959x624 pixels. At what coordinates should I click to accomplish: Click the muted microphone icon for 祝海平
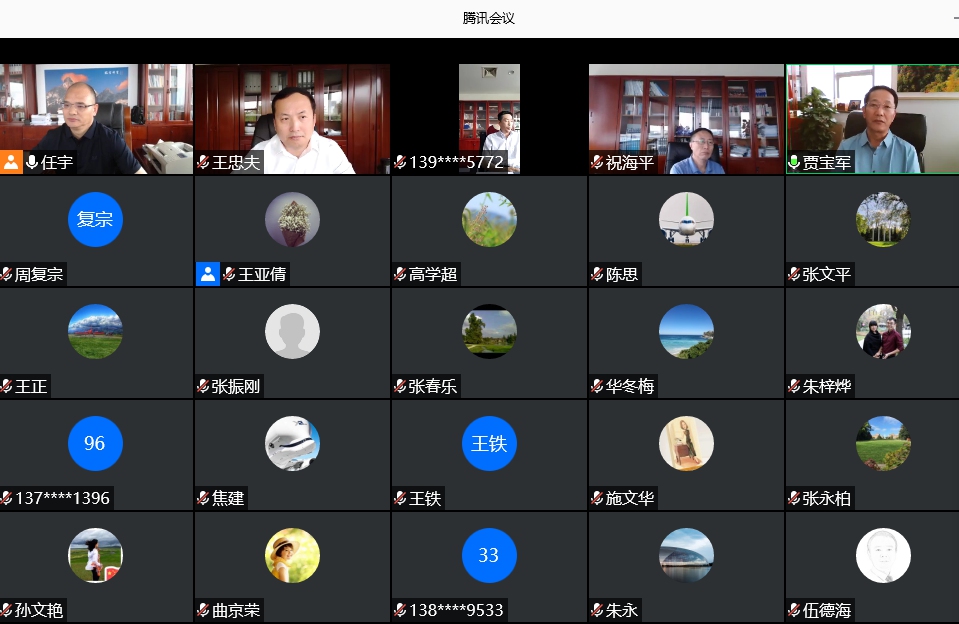[598, 162]
